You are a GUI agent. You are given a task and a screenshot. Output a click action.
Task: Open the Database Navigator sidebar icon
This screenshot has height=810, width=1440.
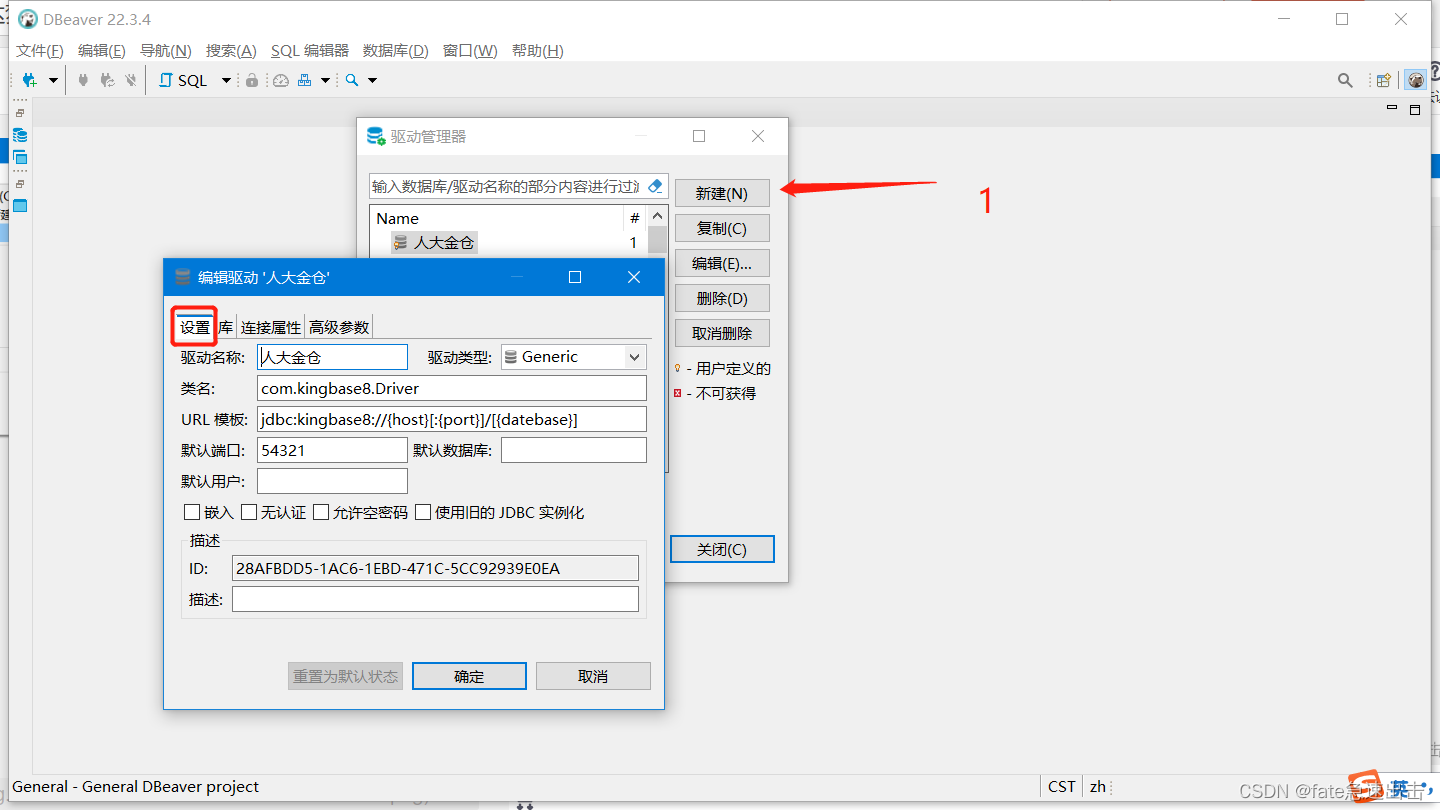coord(20,135)
